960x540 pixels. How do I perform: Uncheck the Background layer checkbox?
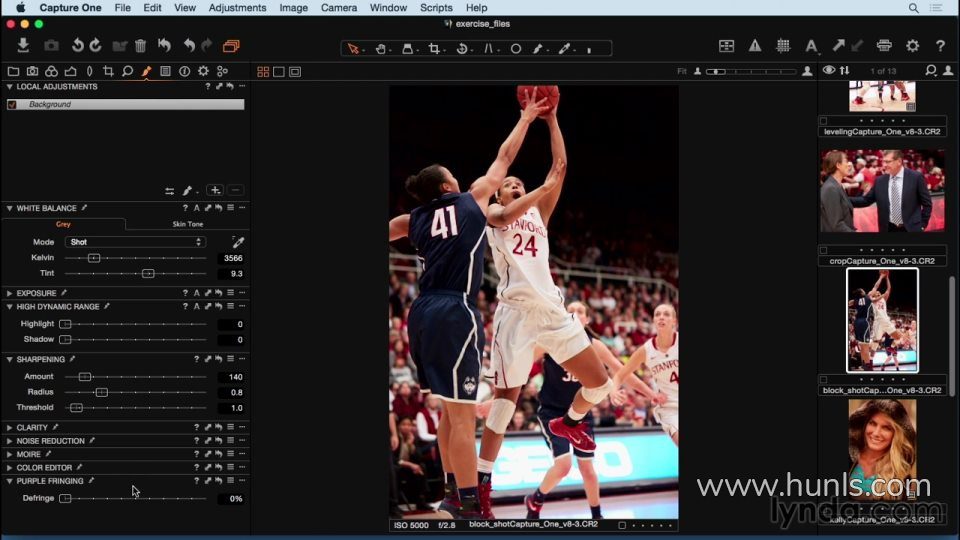12,104
